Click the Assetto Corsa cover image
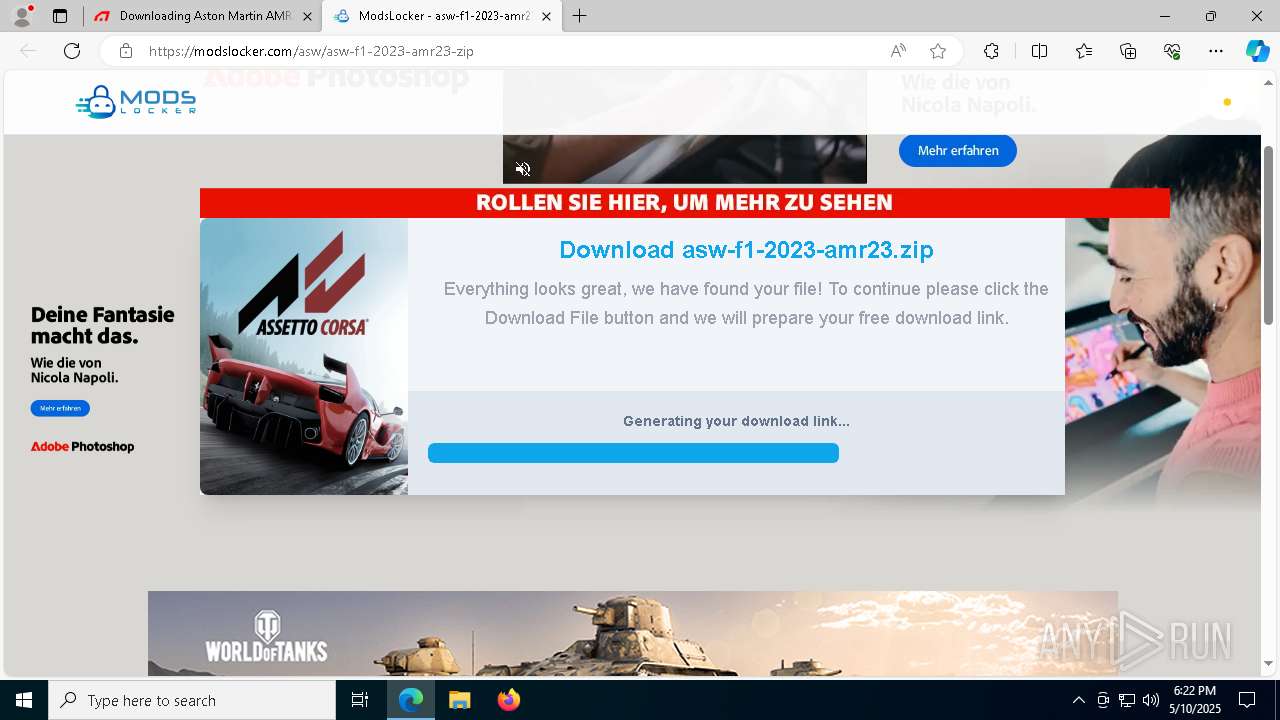Viewport: 1280px width, 720px height. 304,356
